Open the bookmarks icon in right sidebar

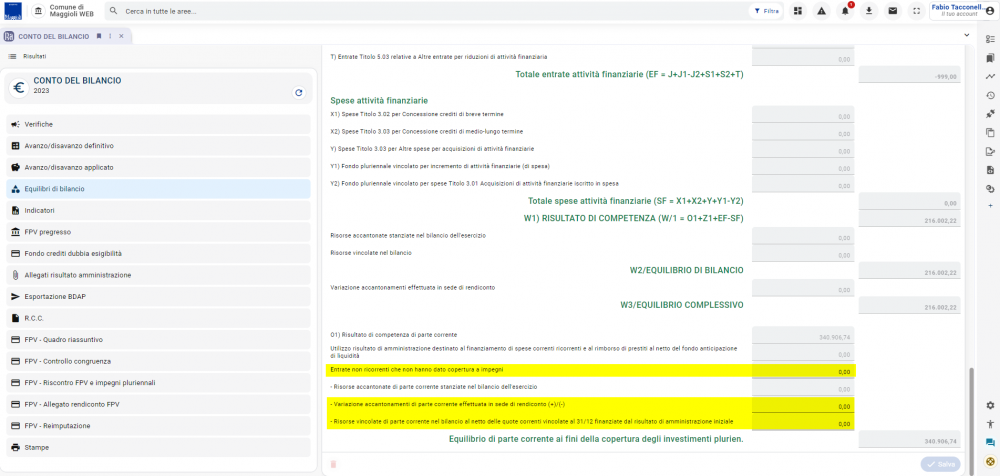990,58
